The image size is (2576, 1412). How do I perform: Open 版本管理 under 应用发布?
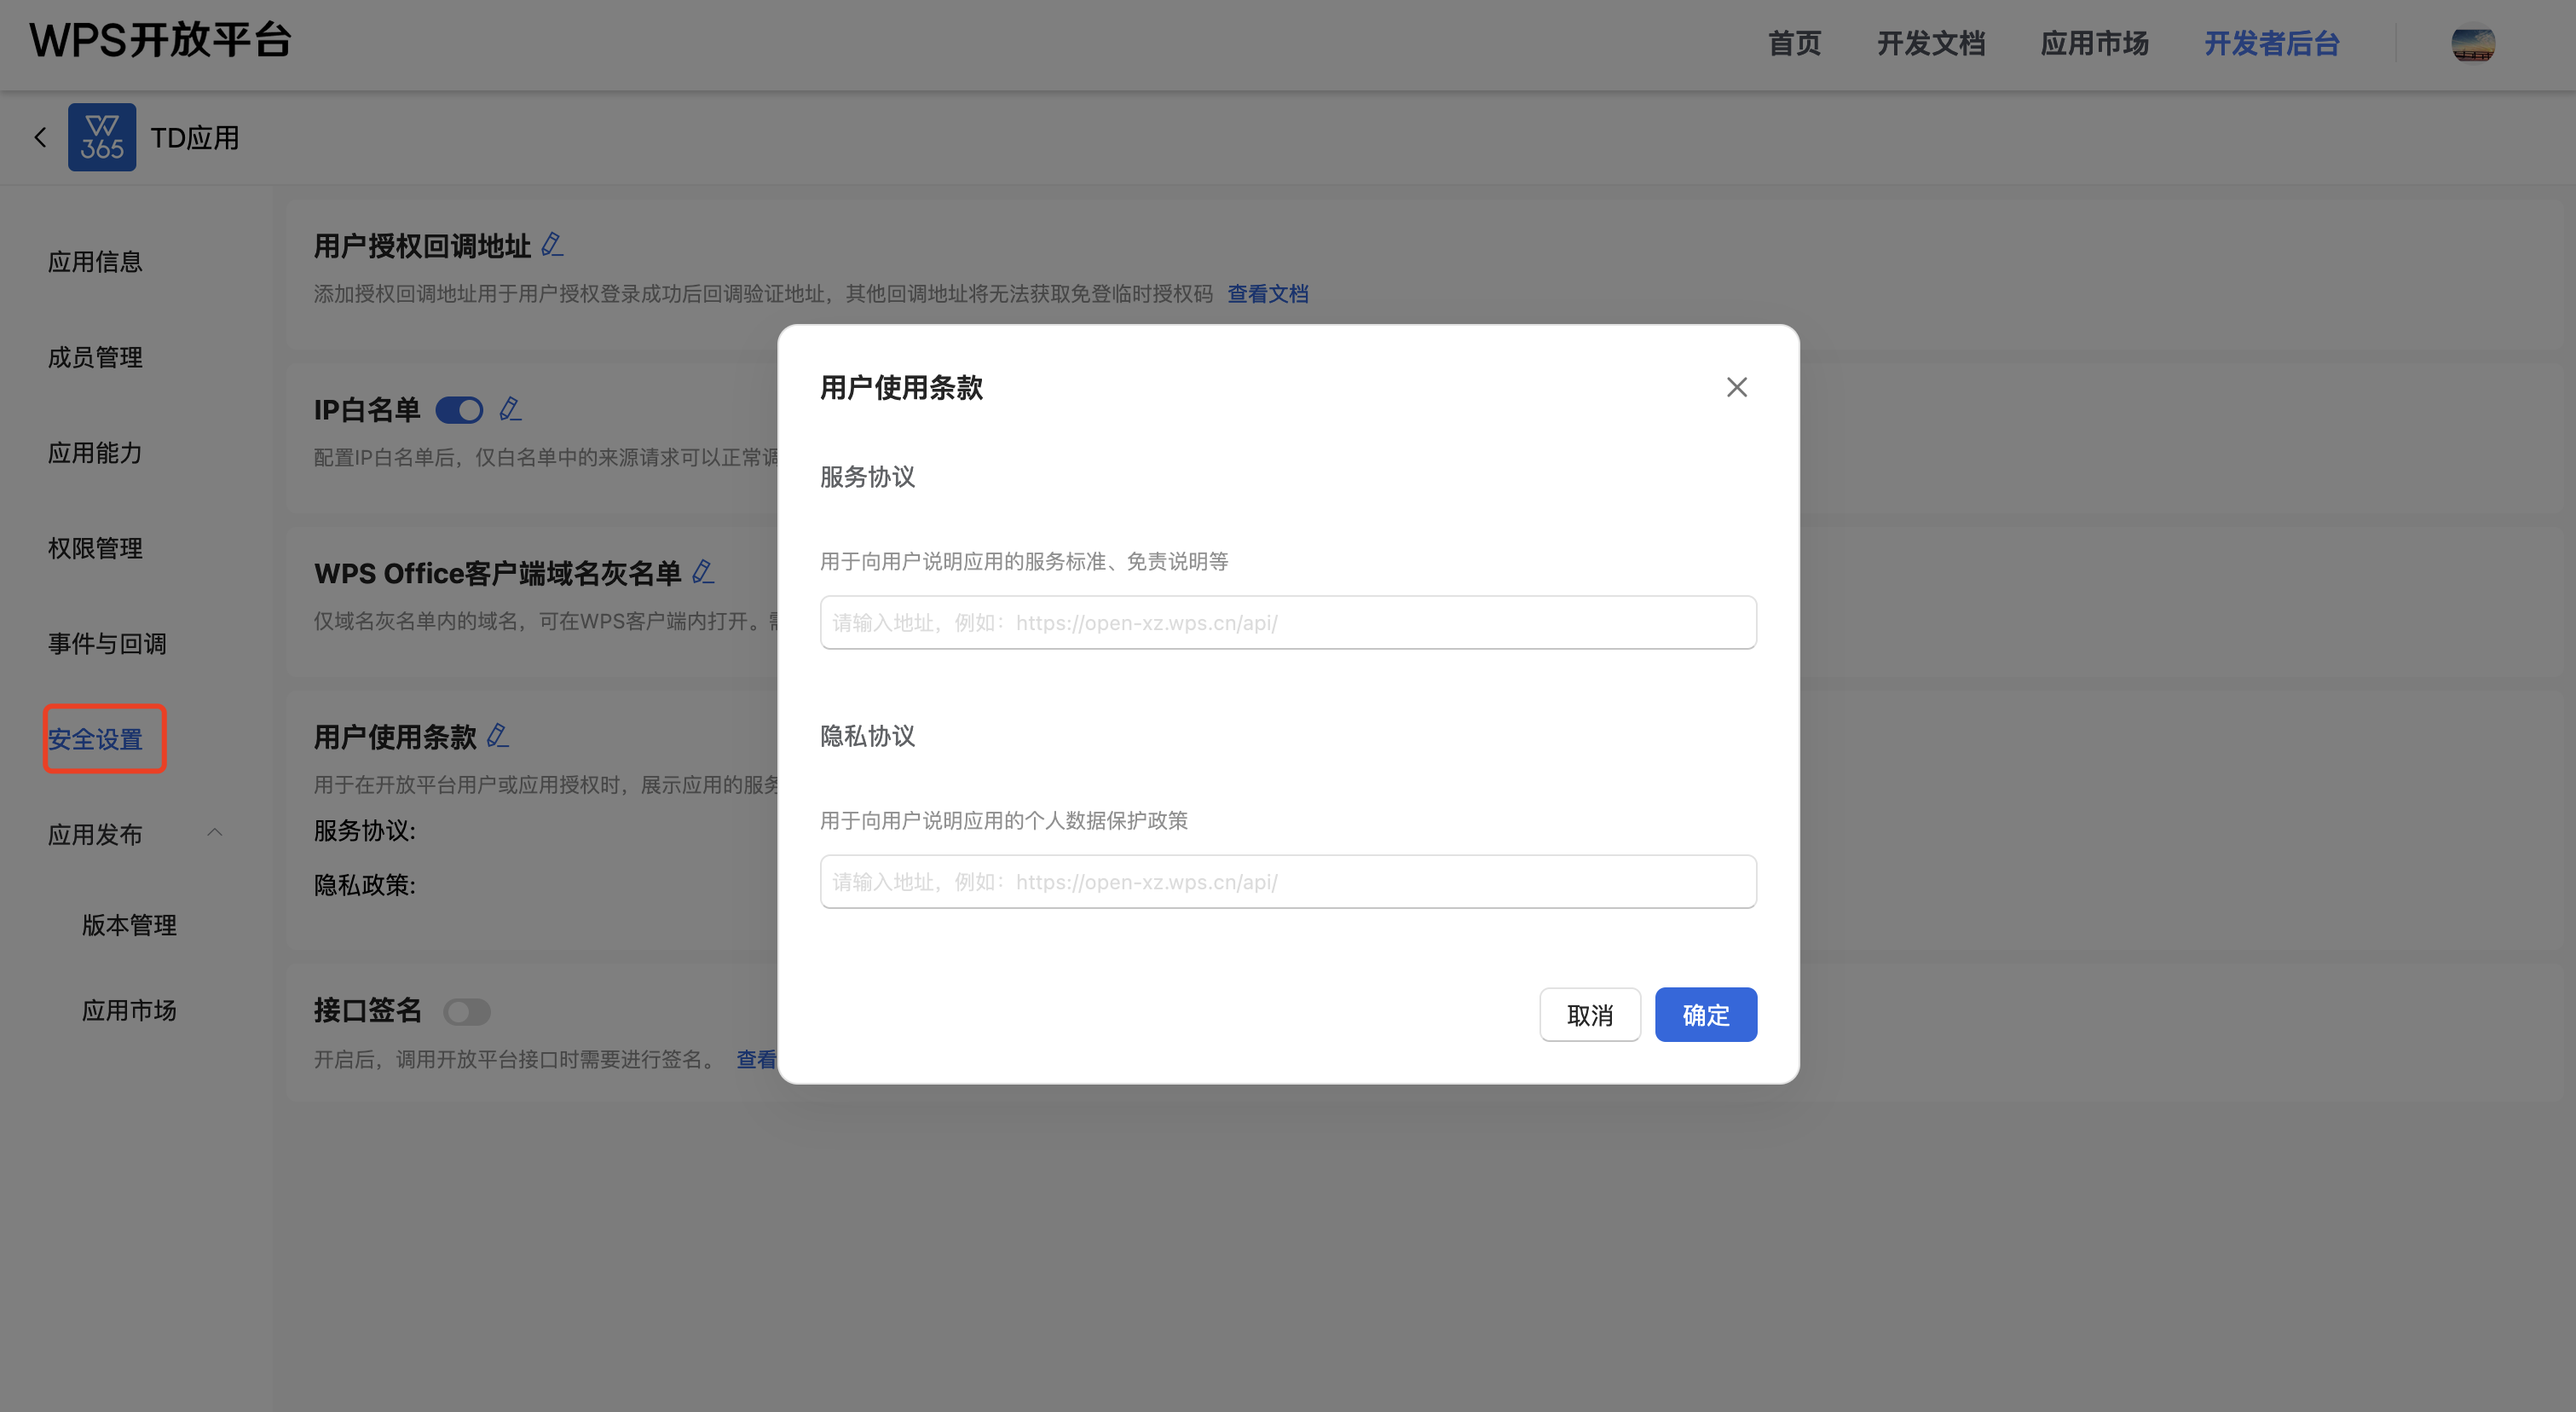click(x=129, y=925)
